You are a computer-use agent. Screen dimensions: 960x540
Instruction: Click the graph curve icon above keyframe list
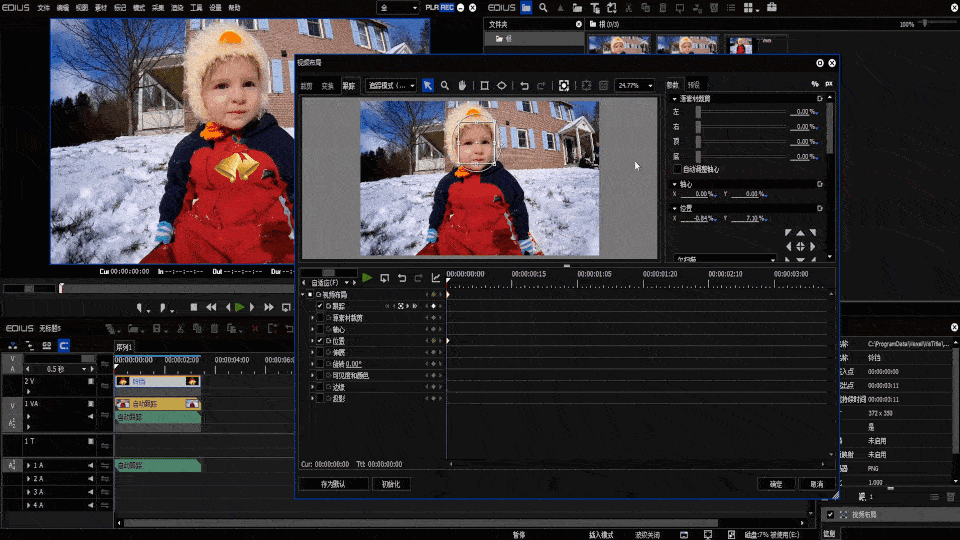pyautogui.click(x=436, y=278)
